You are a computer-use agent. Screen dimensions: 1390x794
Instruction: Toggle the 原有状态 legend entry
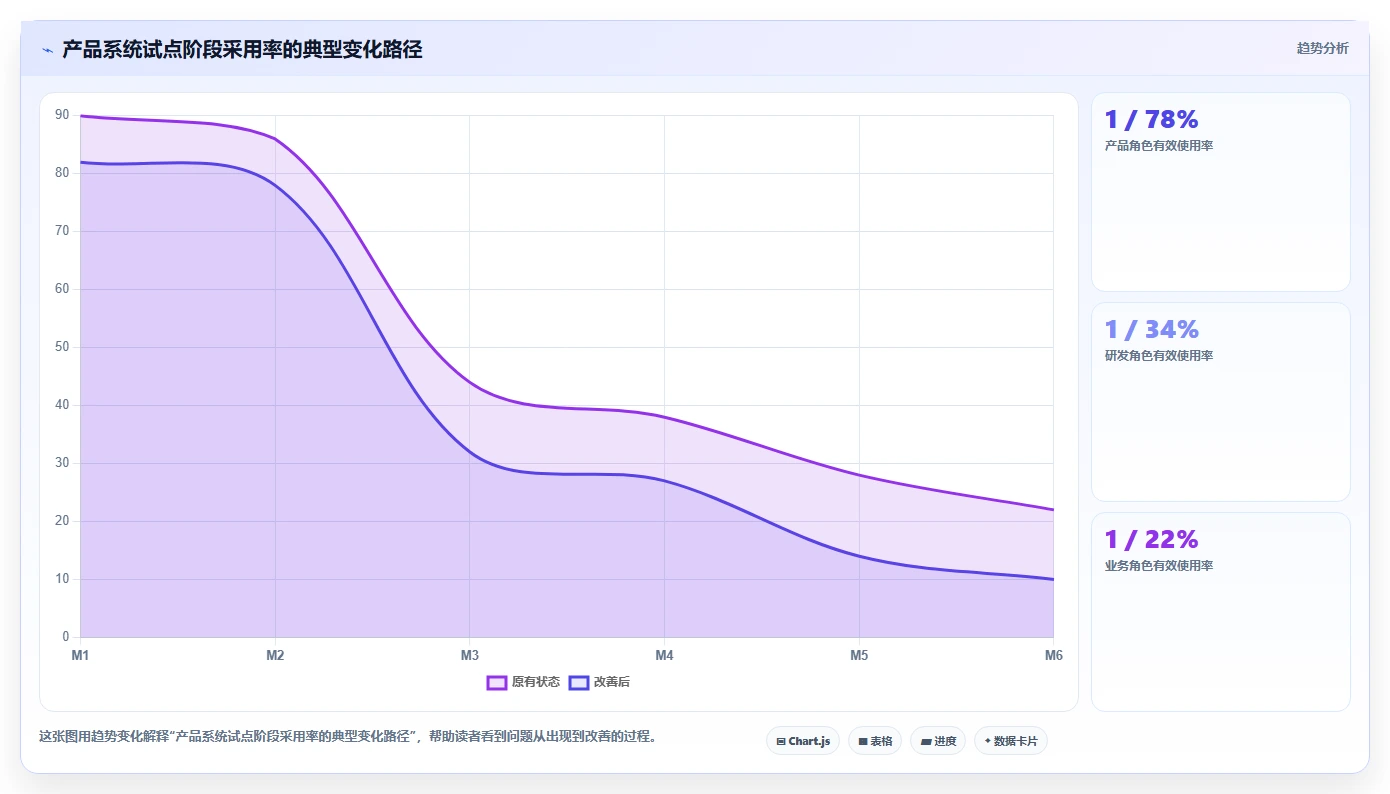[523, 682]
